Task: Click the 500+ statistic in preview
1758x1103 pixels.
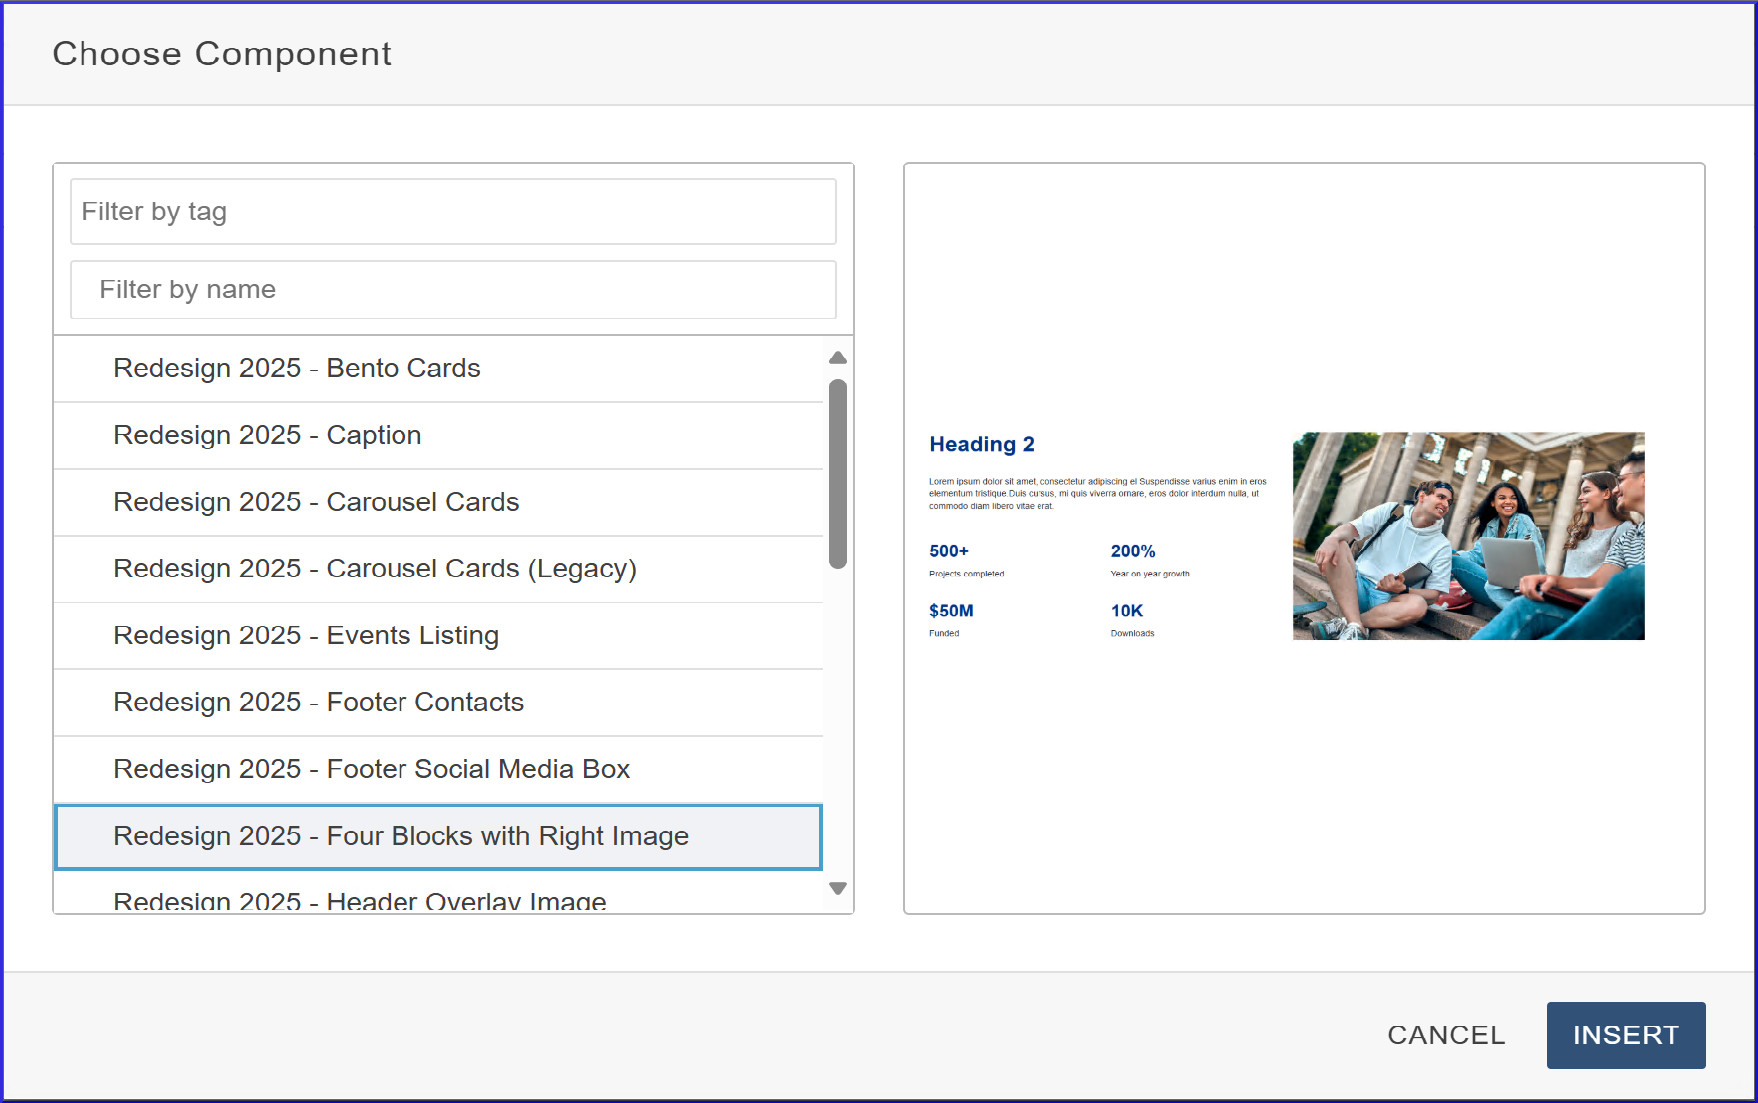Action: coord(949,552)
